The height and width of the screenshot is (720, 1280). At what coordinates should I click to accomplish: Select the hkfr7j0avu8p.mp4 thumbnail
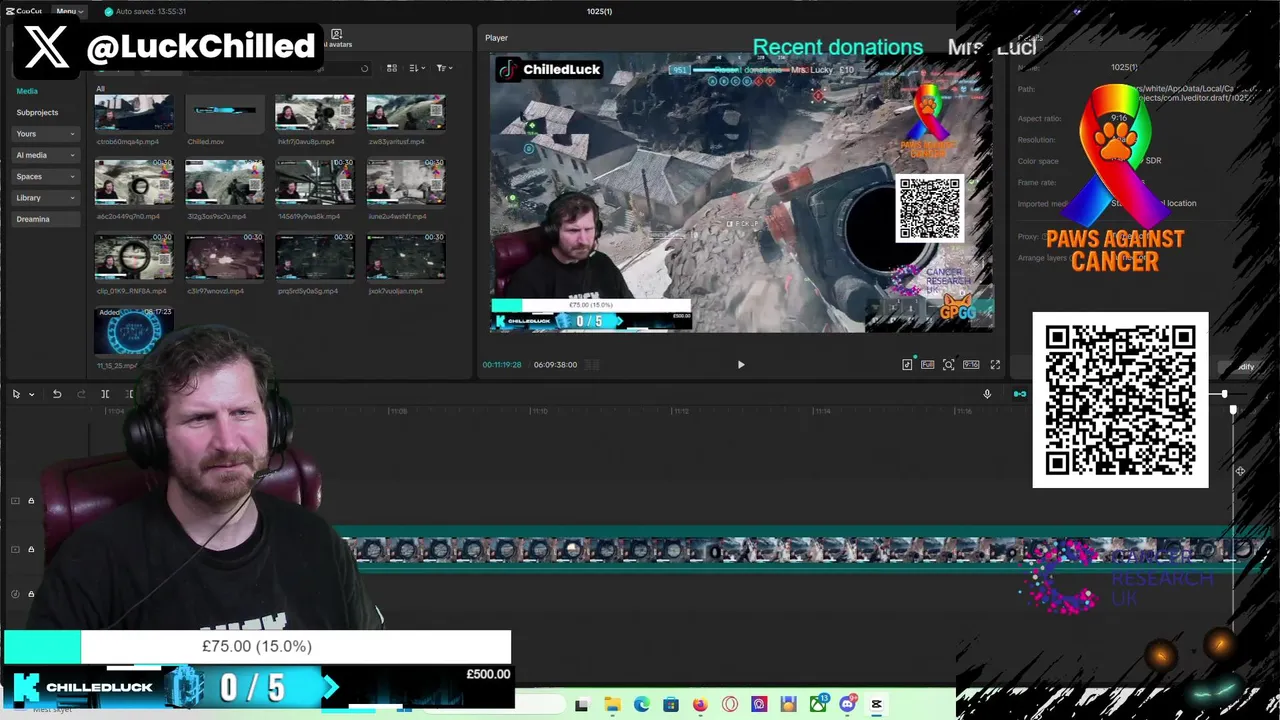[x=315, y=113]
